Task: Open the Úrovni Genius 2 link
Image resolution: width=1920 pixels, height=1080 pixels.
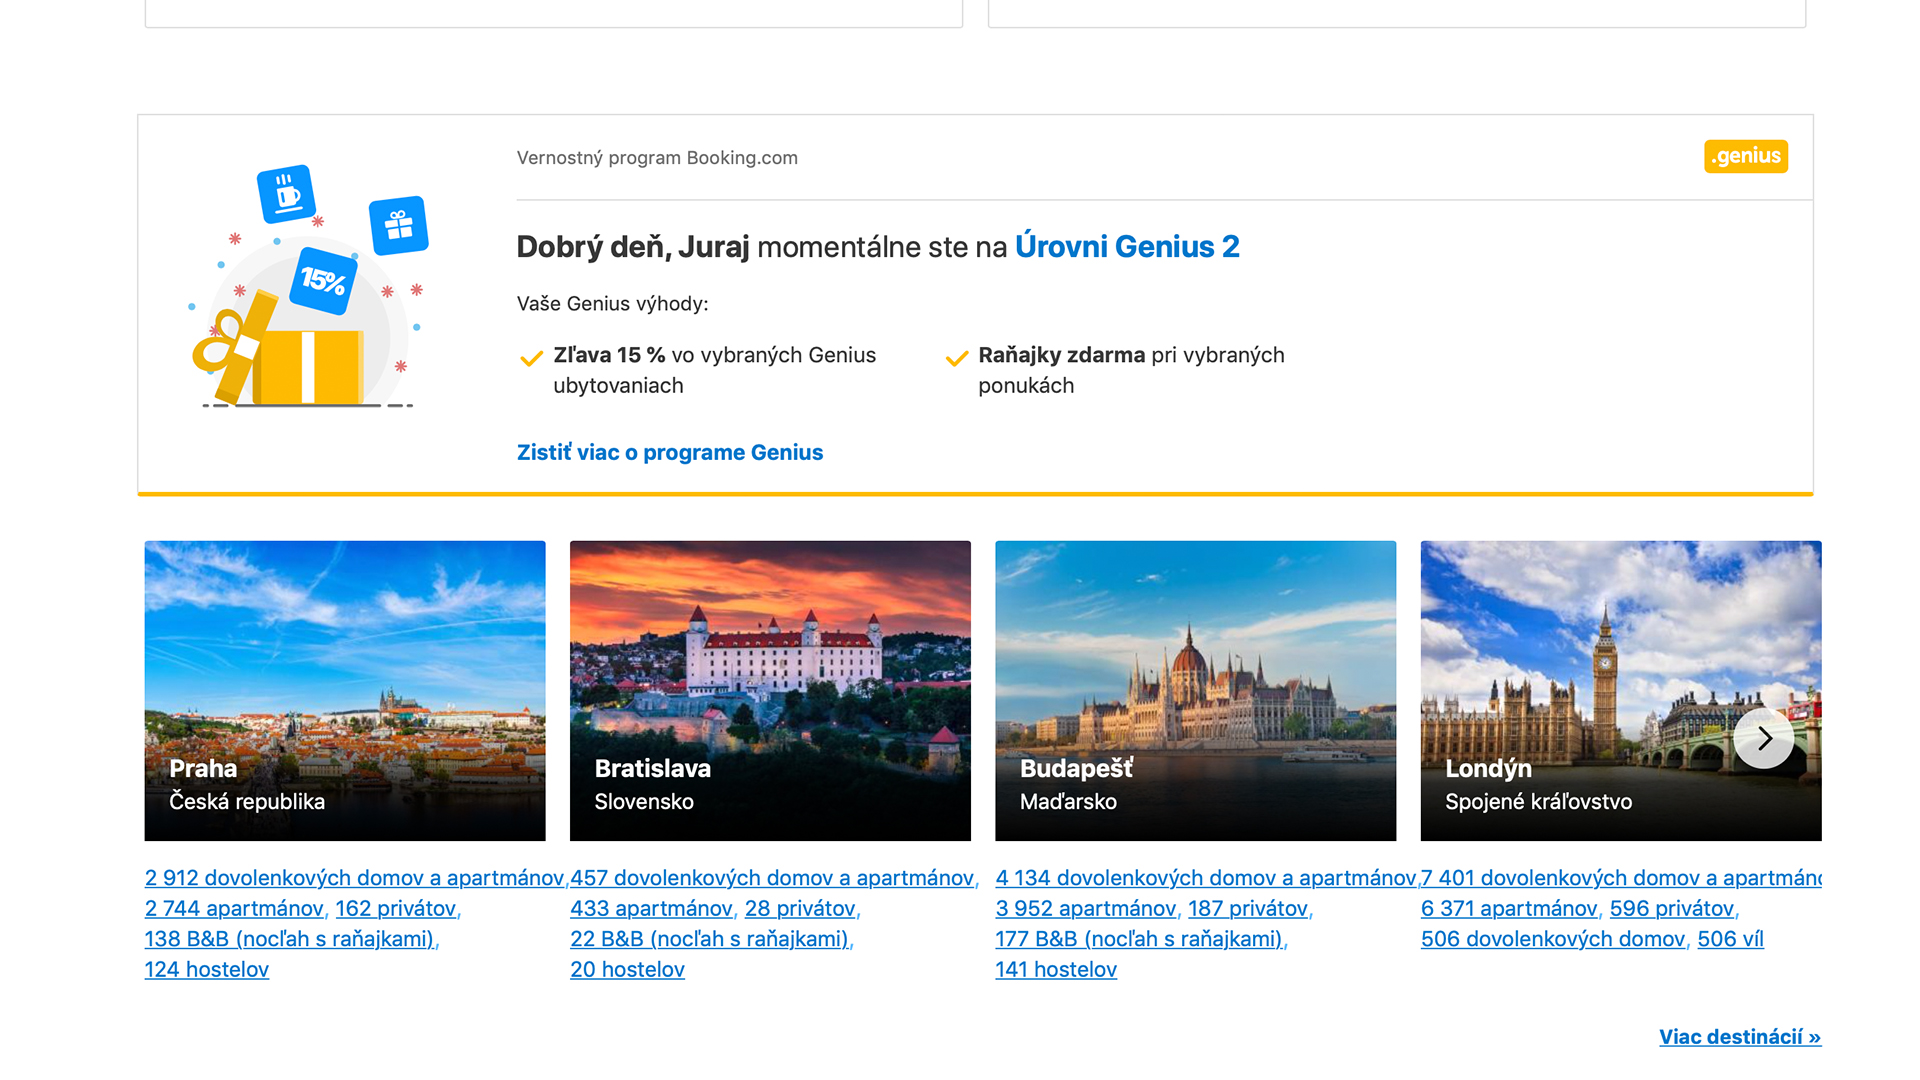Action: pyautogui.click(x=1127, y=246)
